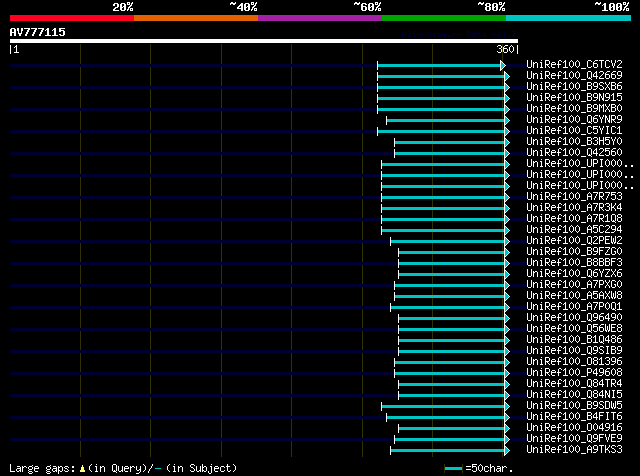
Task: Click the Large gaps legend text
Action: coord(123,468)
